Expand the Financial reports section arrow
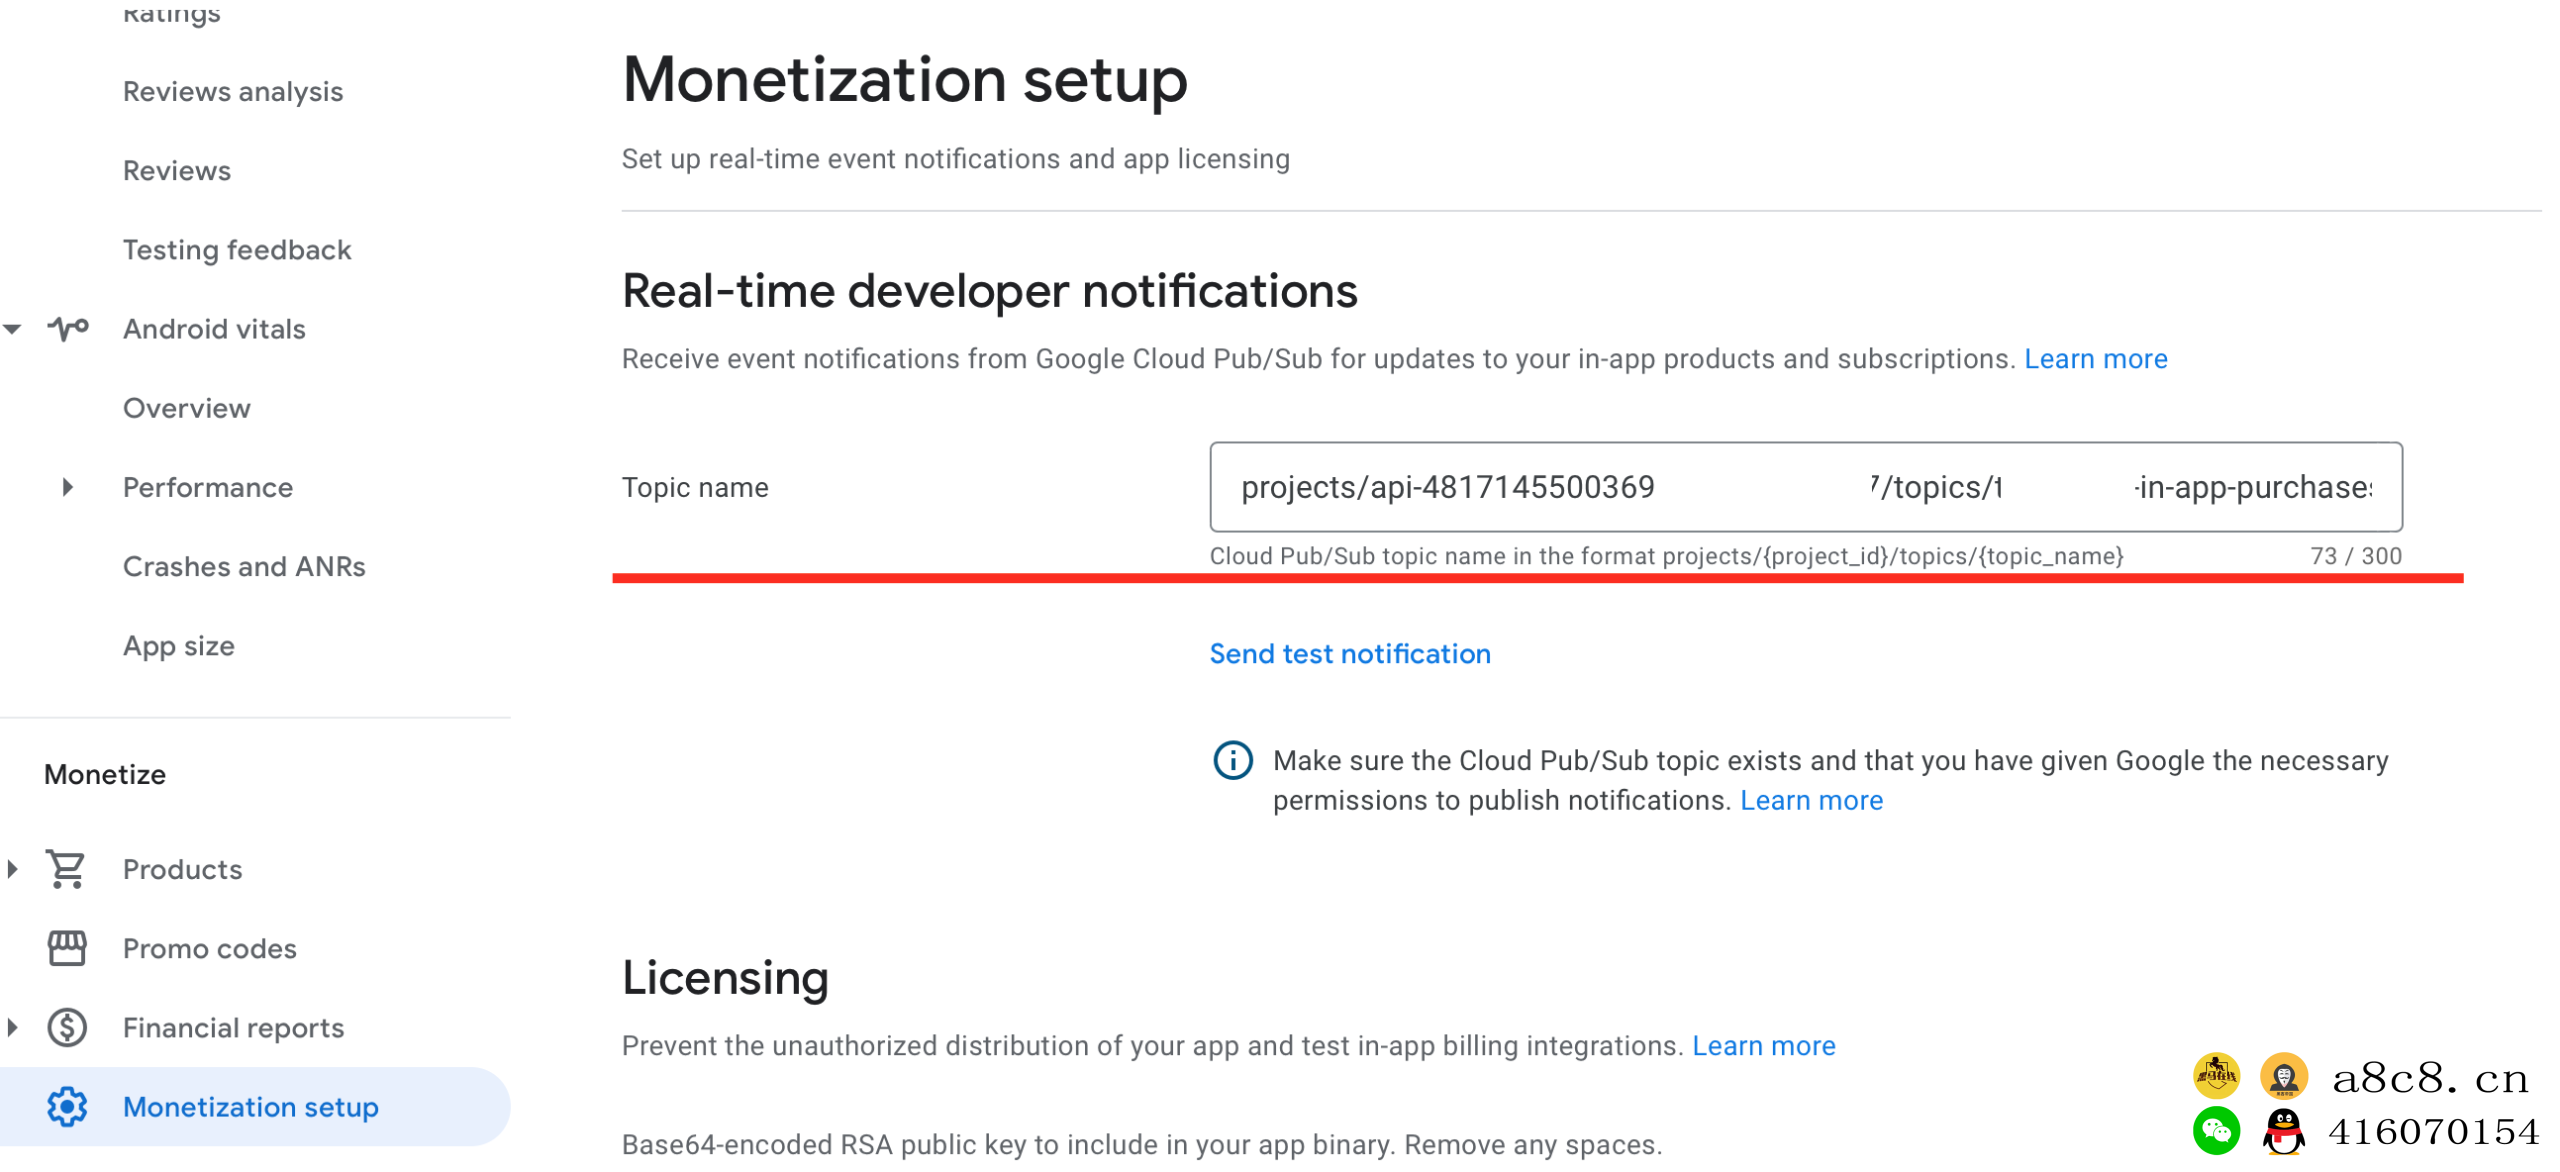Image resolution: width=2560 pixels, height=1172 pixels. point(12,1027)
